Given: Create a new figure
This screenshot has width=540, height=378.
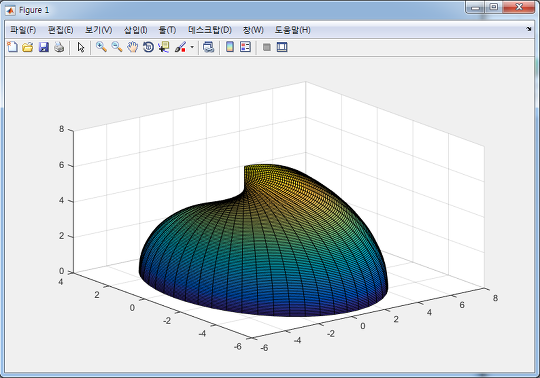Looking at the screenshot, I should pyautogui.click(x=12, y=47).
